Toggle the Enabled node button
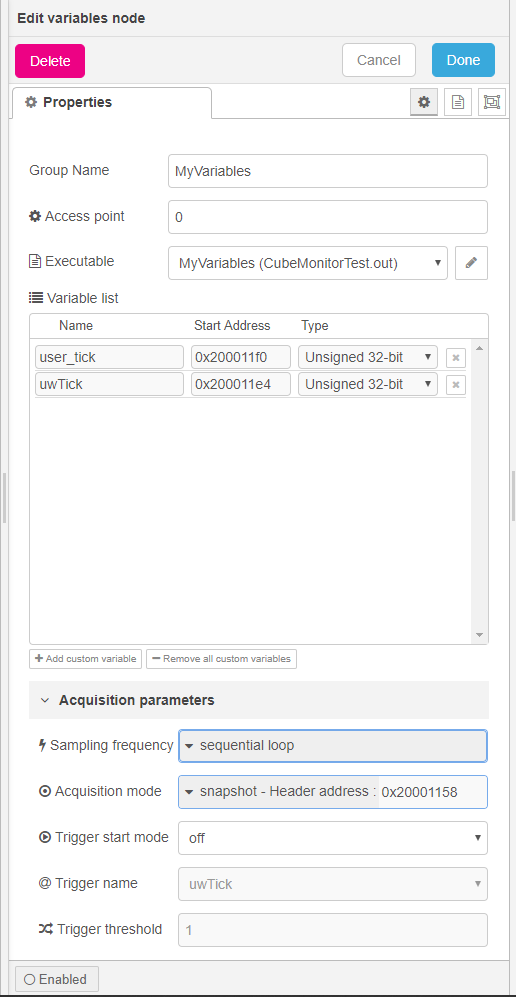Viewport: 516px width, 997px height. (57, 979)
